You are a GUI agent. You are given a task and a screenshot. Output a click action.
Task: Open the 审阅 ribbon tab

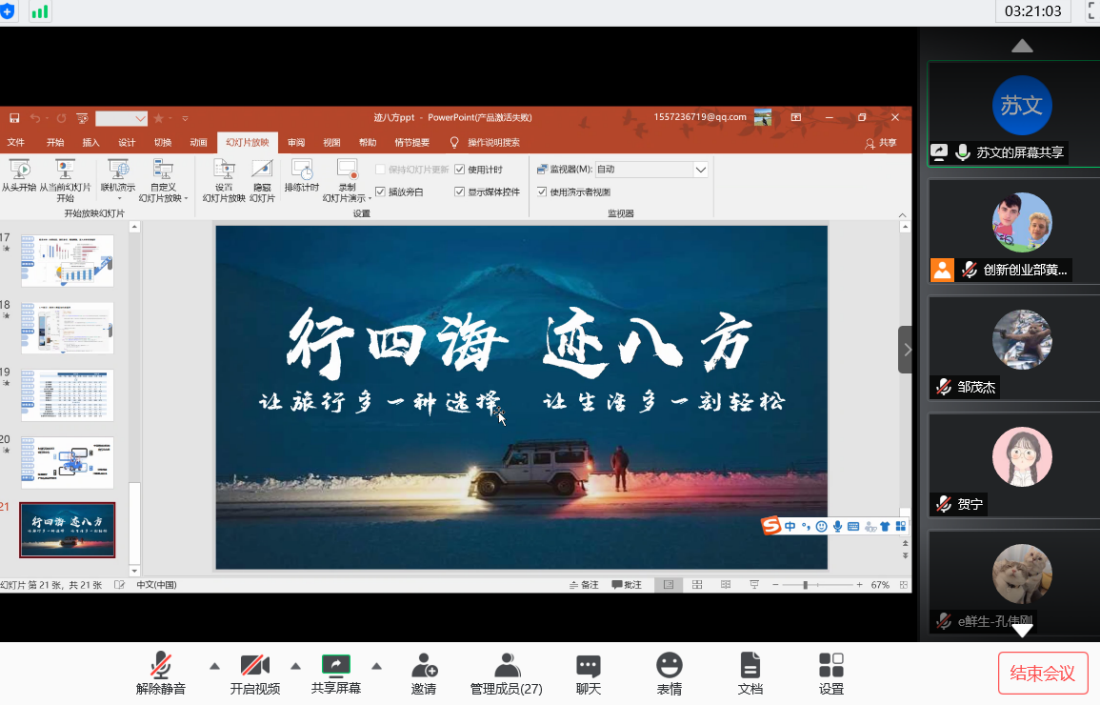(296, 143)
